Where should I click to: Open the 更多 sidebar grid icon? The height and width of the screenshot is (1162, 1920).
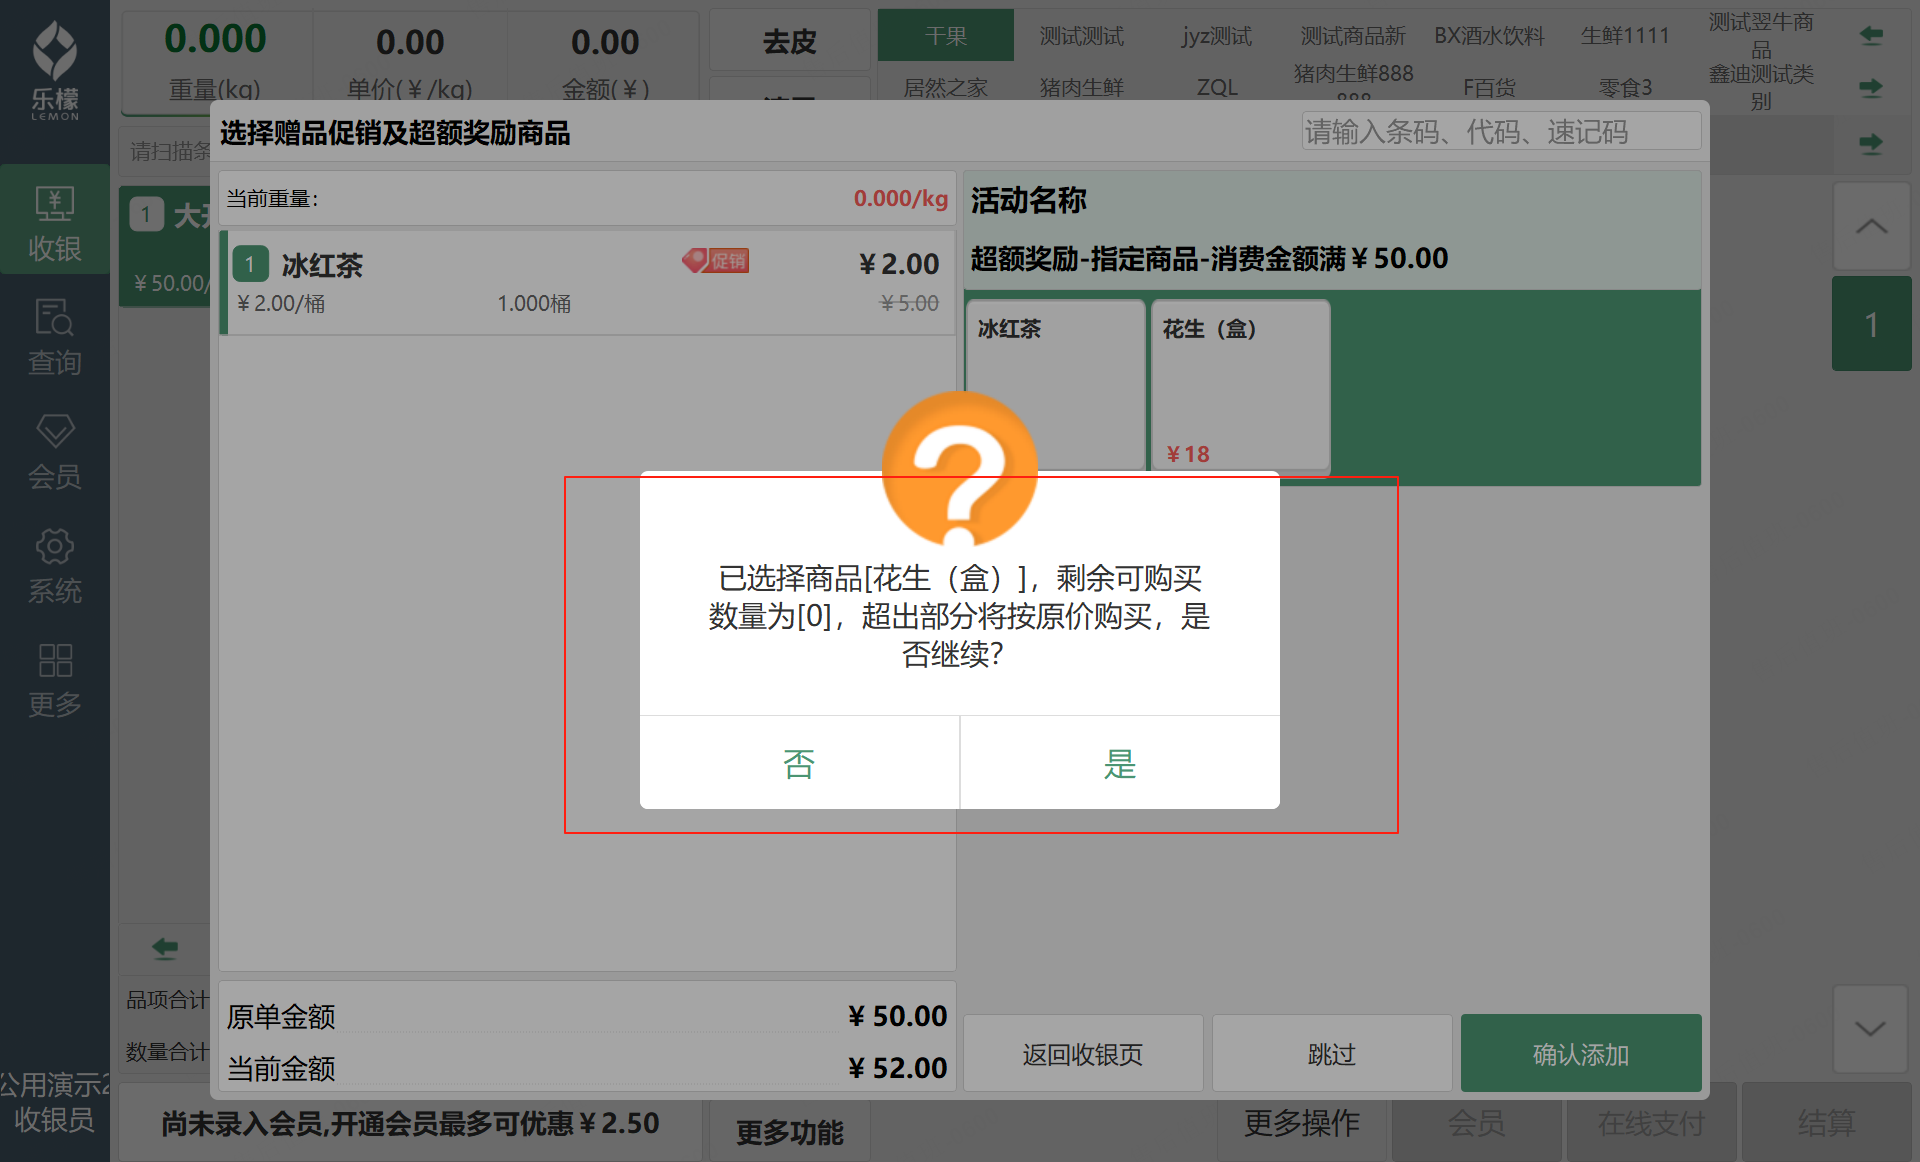(x=55, y=679)
